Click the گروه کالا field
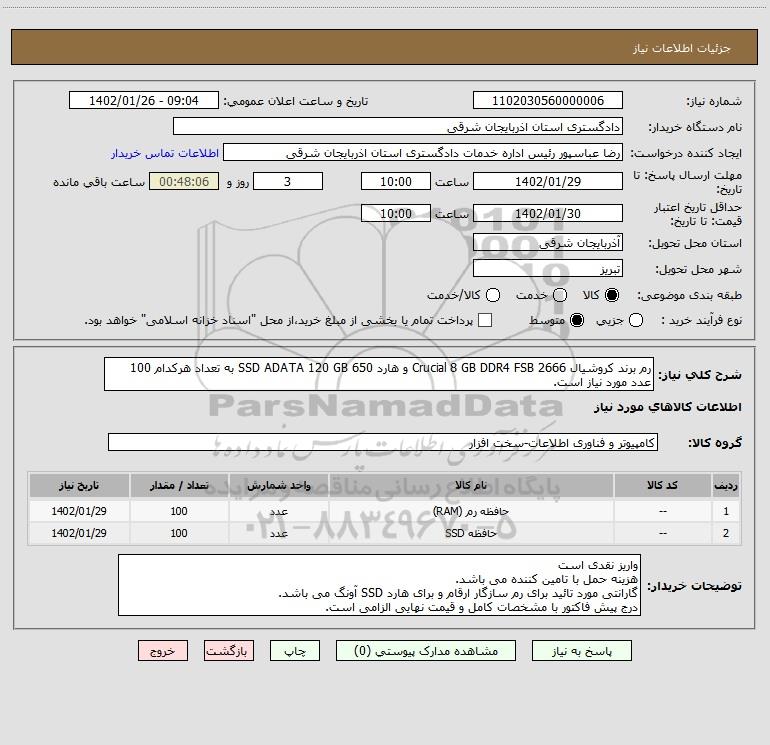The width and height of the screenshot is (770, 745). (383, 442)
